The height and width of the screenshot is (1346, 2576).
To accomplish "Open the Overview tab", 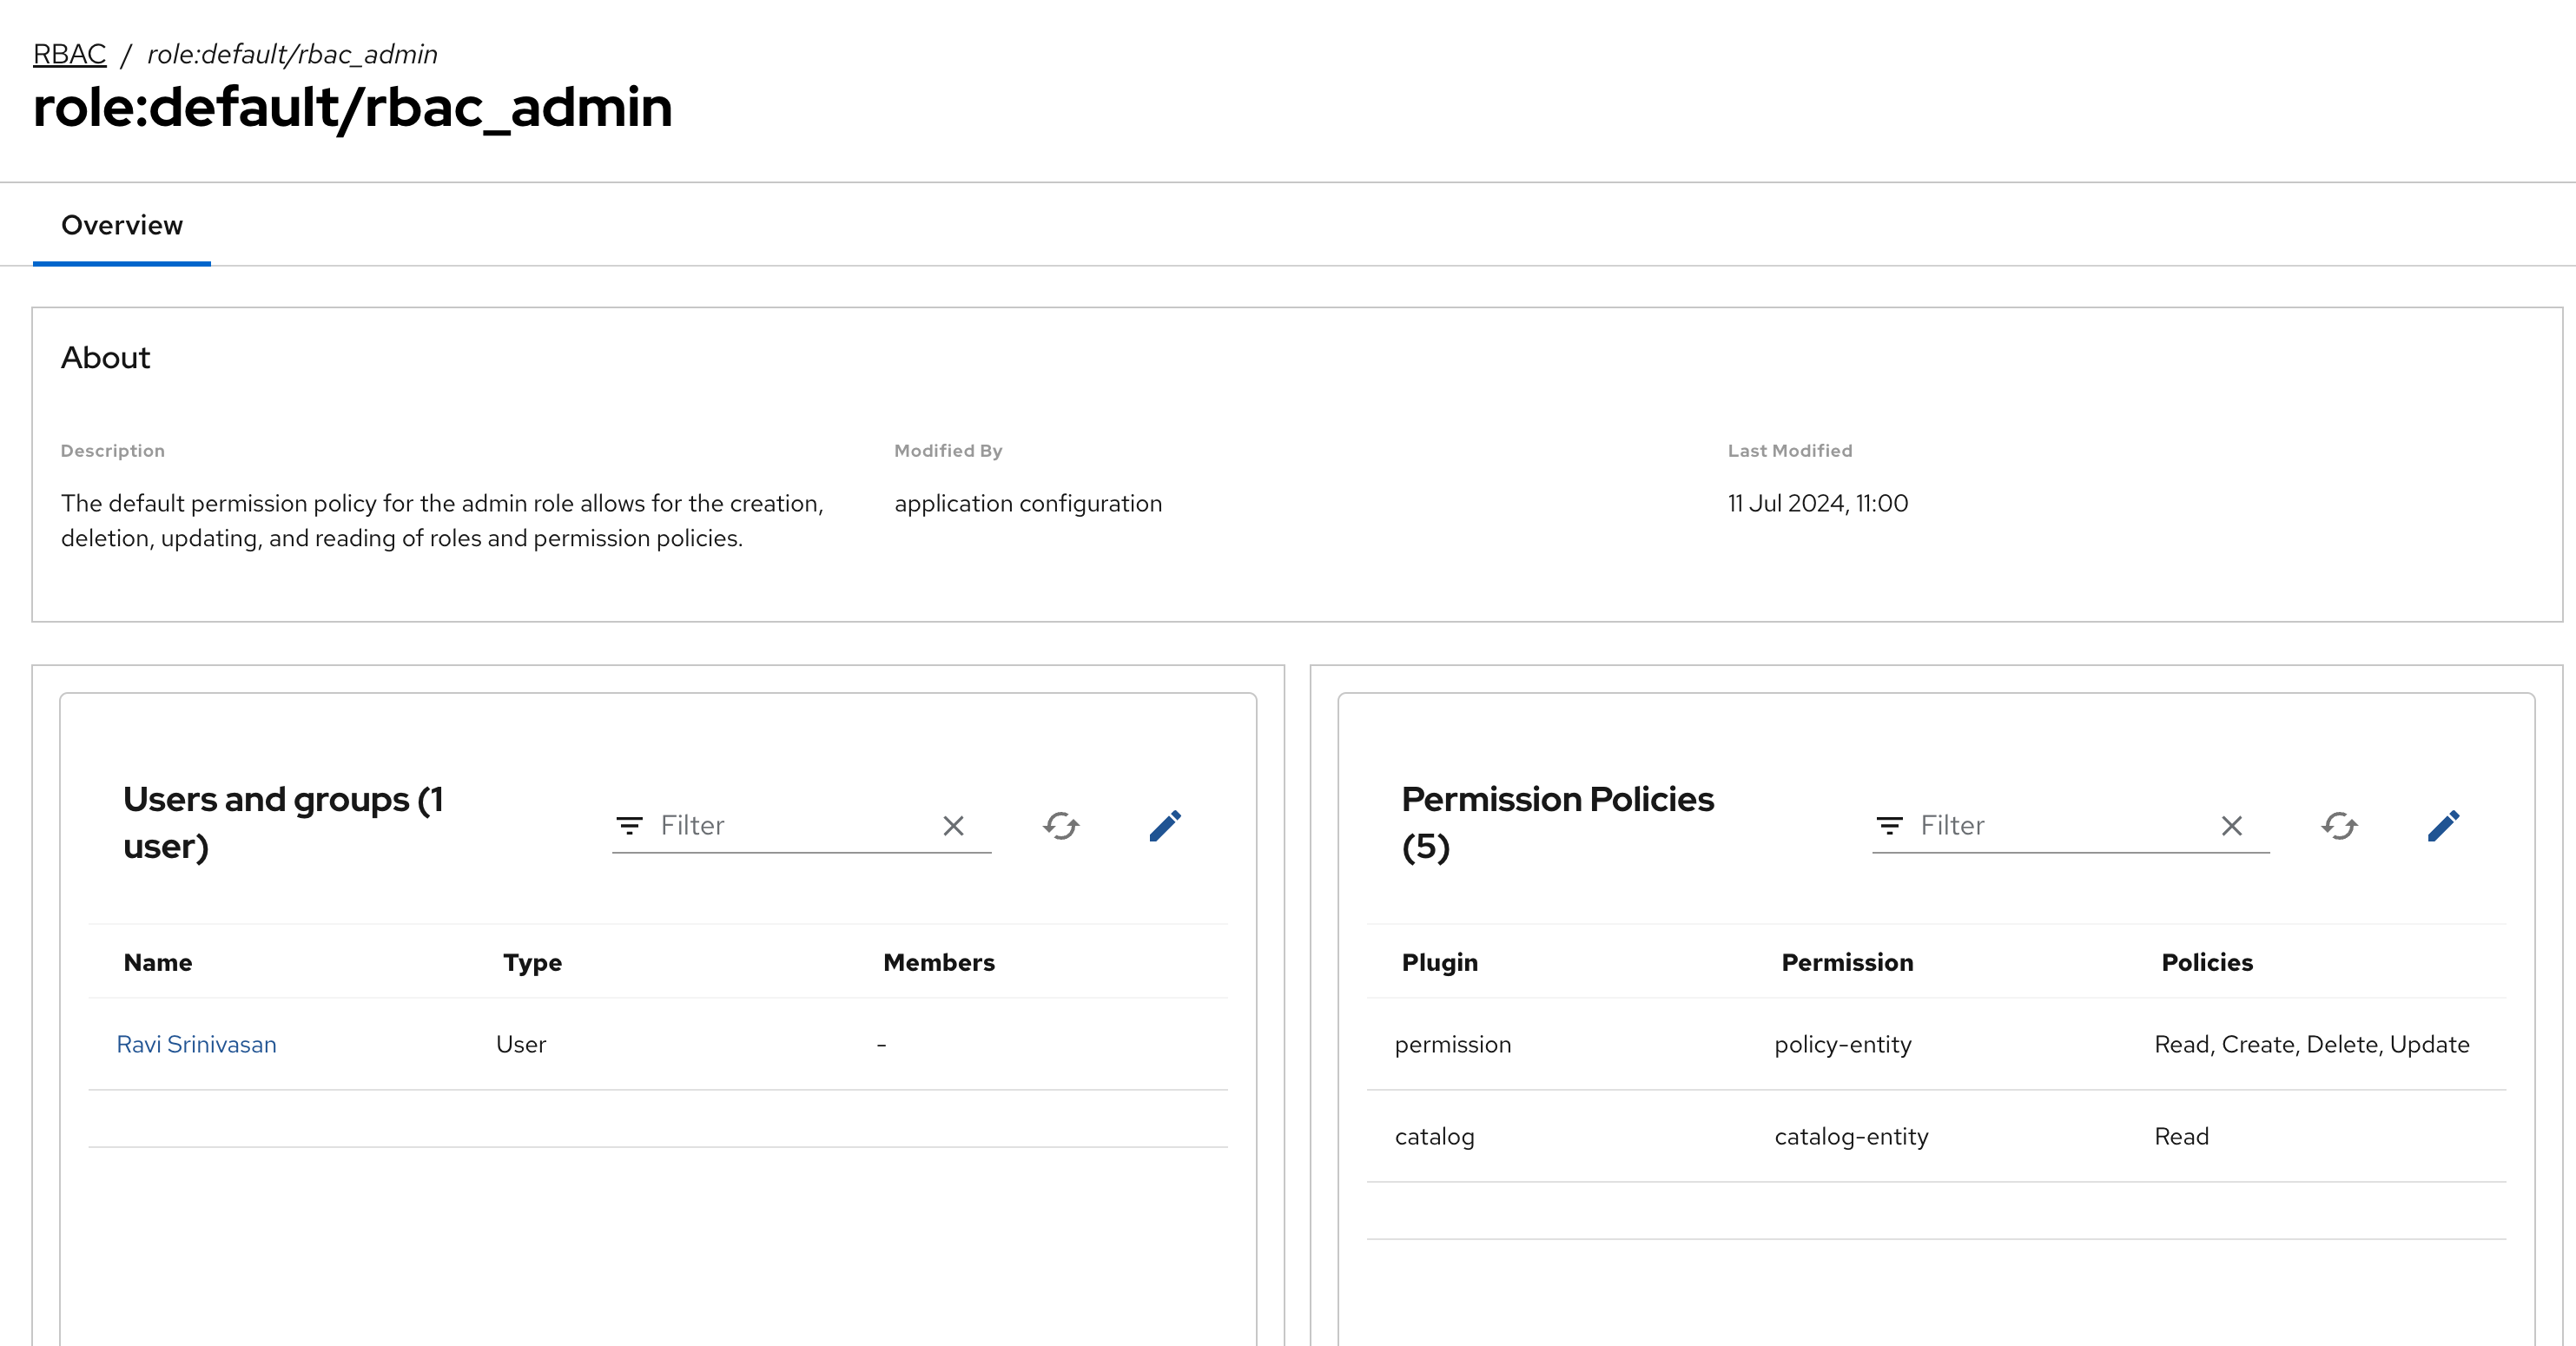I will click(x=122, y=225).
